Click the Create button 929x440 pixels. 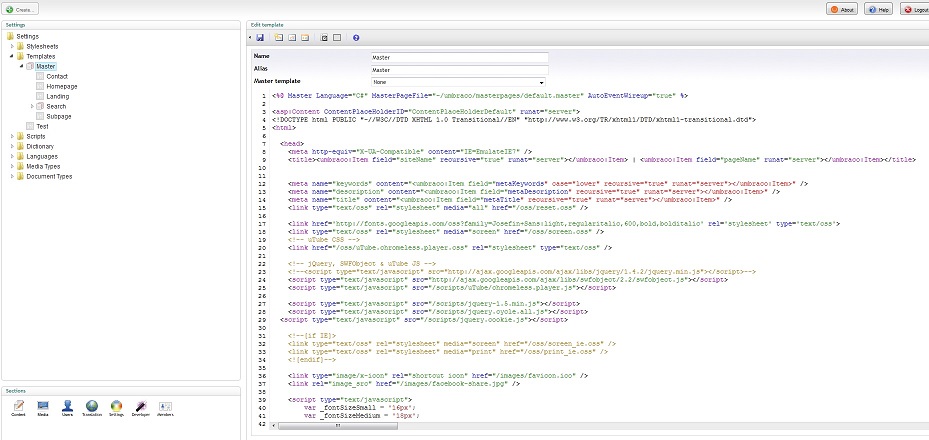(x=20, y=9)
